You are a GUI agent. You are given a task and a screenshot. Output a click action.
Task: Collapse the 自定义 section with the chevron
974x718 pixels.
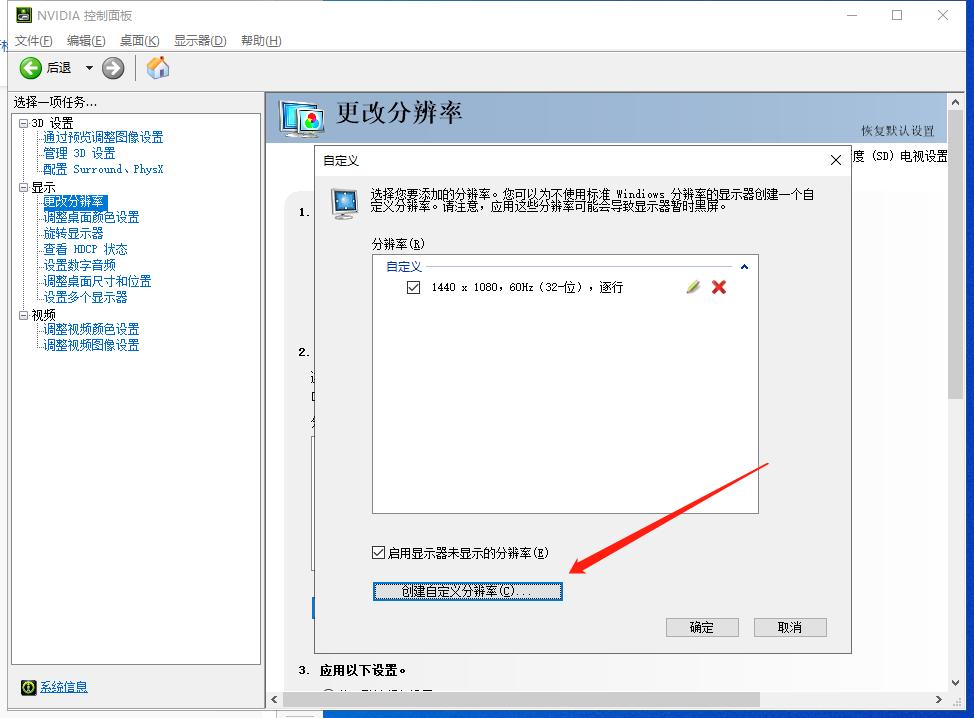click(744, 266)
